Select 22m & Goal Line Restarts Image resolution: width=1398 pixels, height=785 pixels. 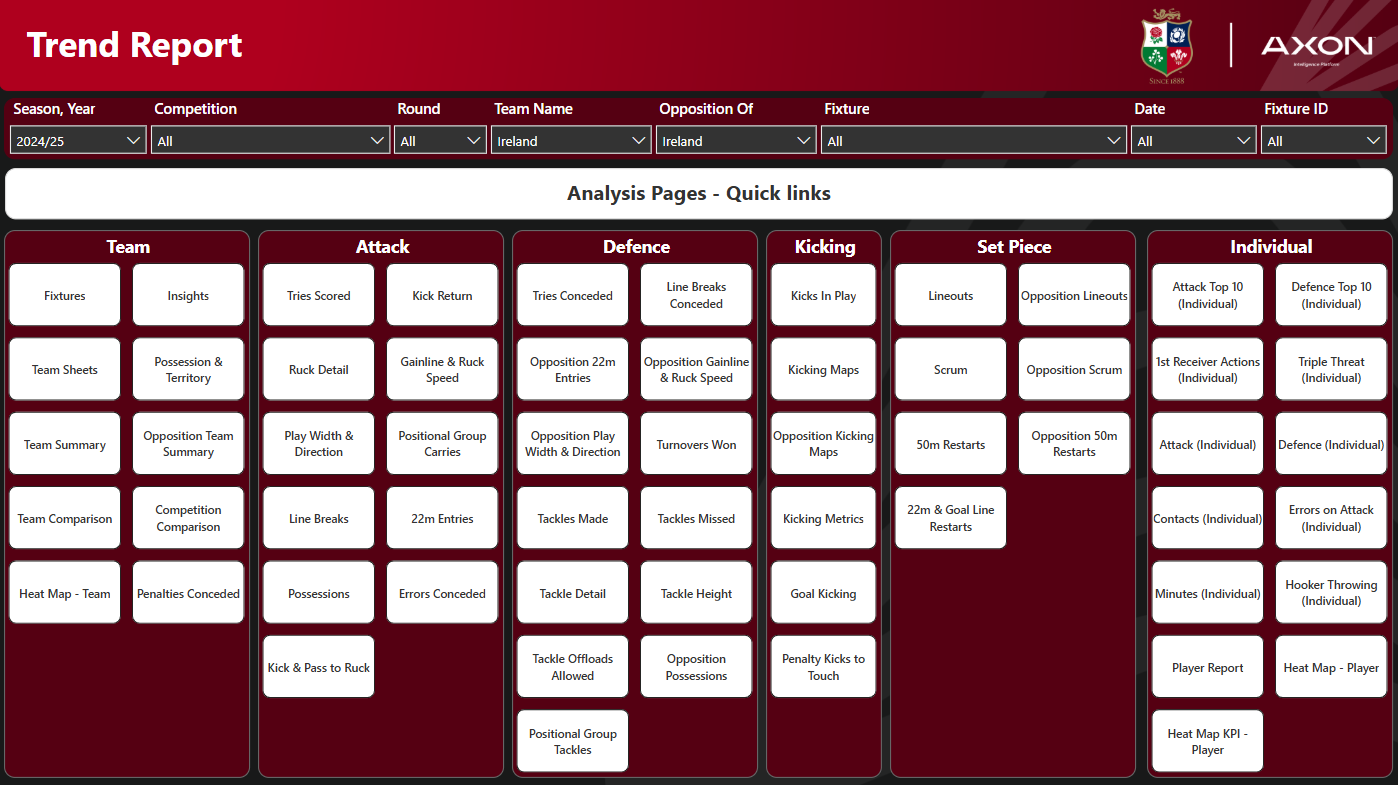[950, 517]
